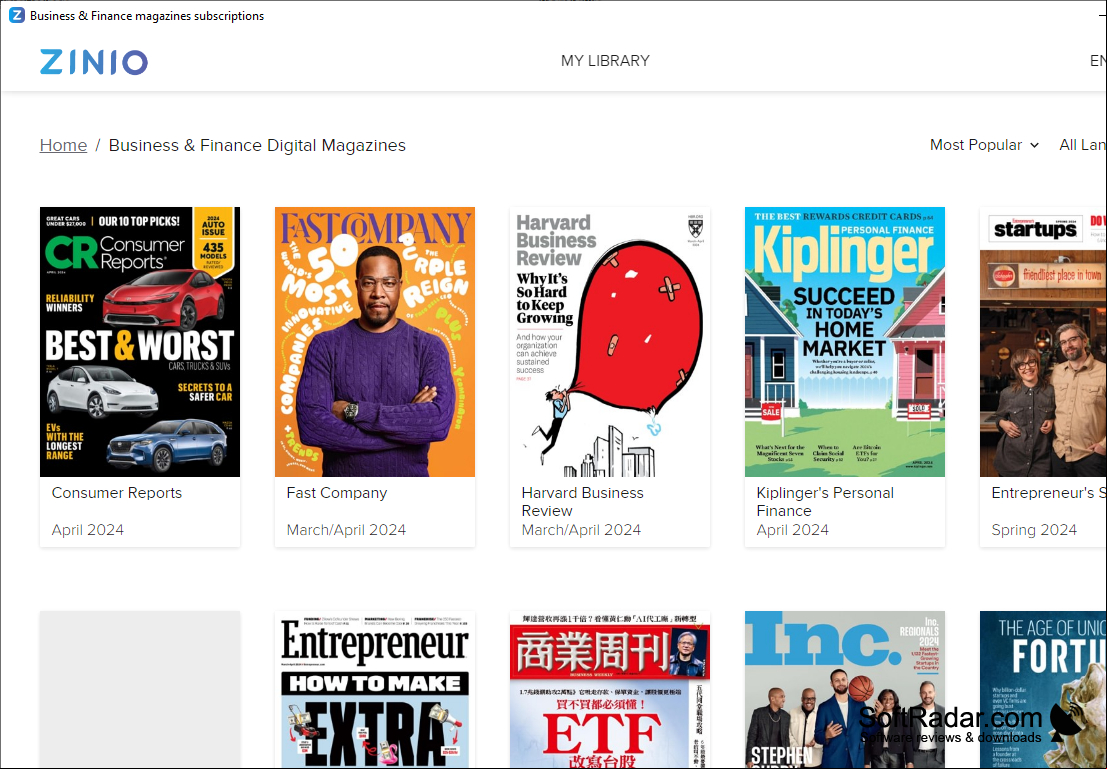Image resolution: width=1107 pixels, height=769 pixels.
Task: Open the Harvard Business Review cover
Action: (x=610, y=342)
